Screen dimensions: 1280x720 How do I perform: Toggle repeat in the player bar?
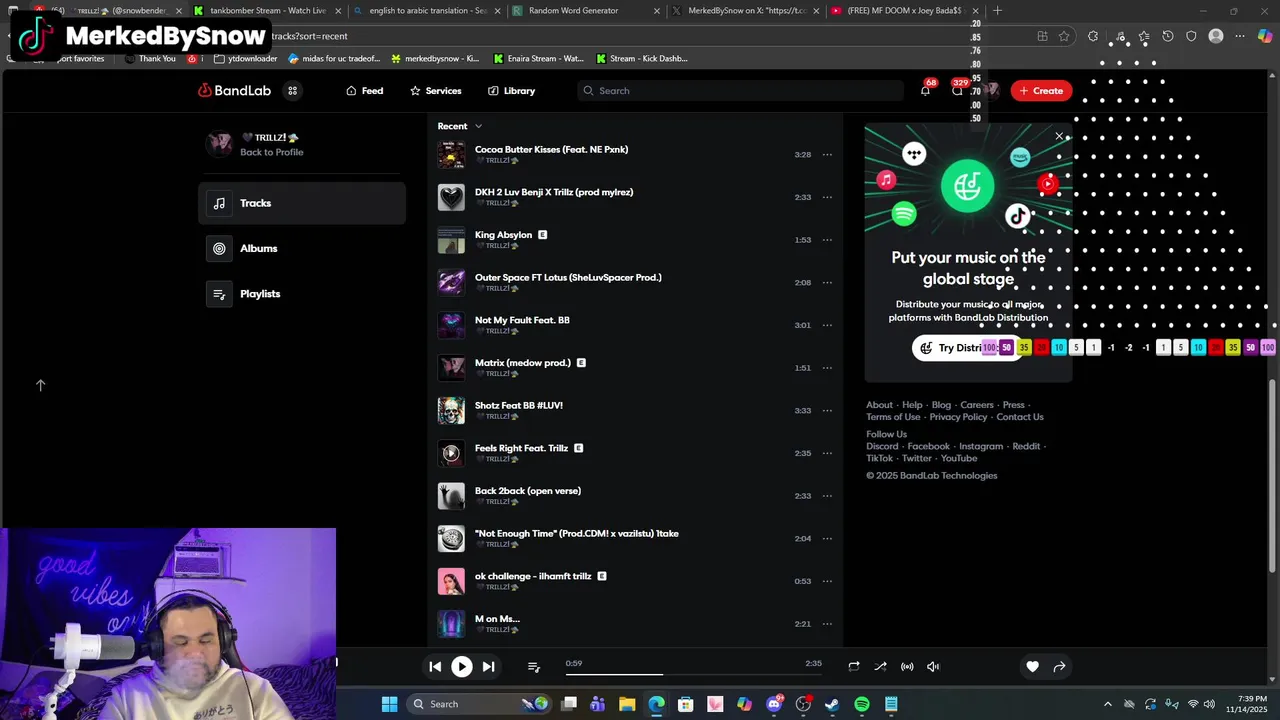pos(854,667)
